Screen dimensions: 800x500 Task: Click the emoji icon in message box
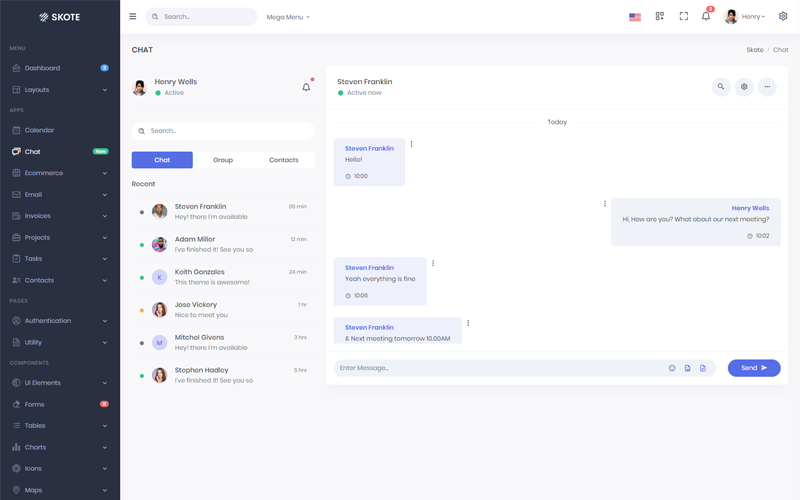point(672,368)
